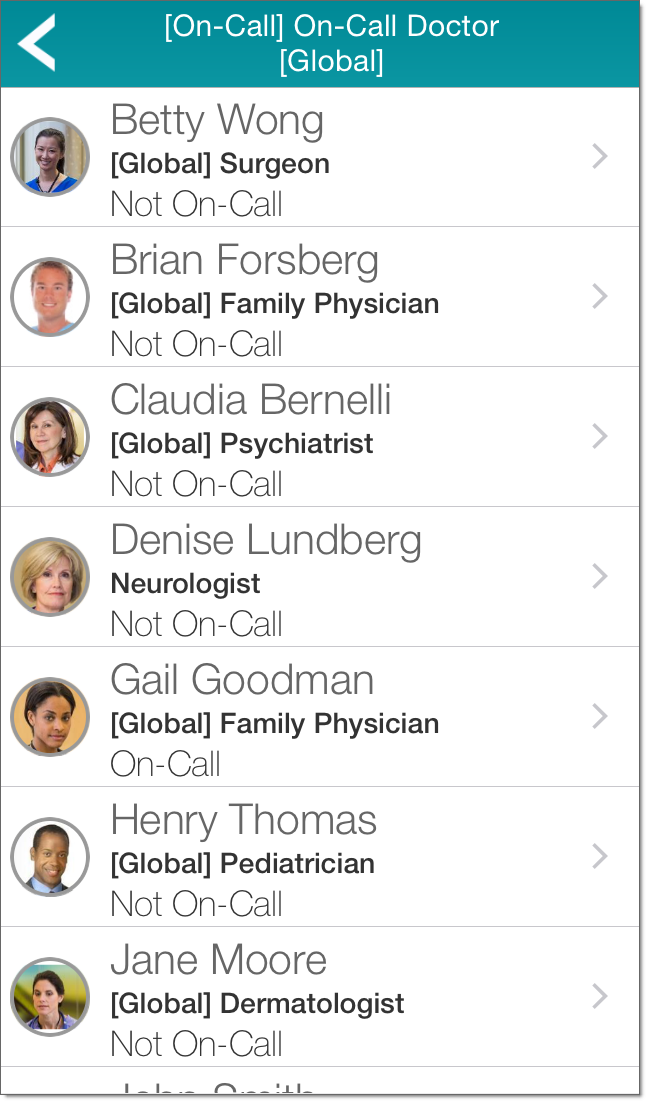Tap Jane Moore's avatar picture
The image size is (646, 1101).
pos(50,997)
